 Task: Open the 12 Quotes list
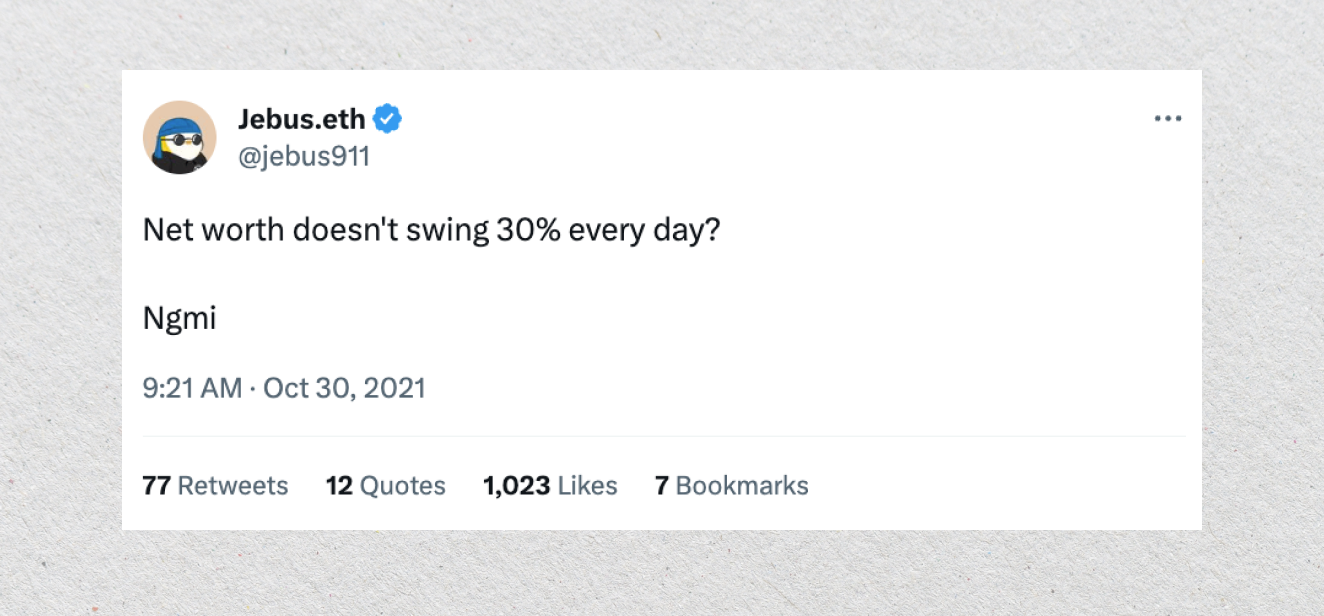point(385,486)
